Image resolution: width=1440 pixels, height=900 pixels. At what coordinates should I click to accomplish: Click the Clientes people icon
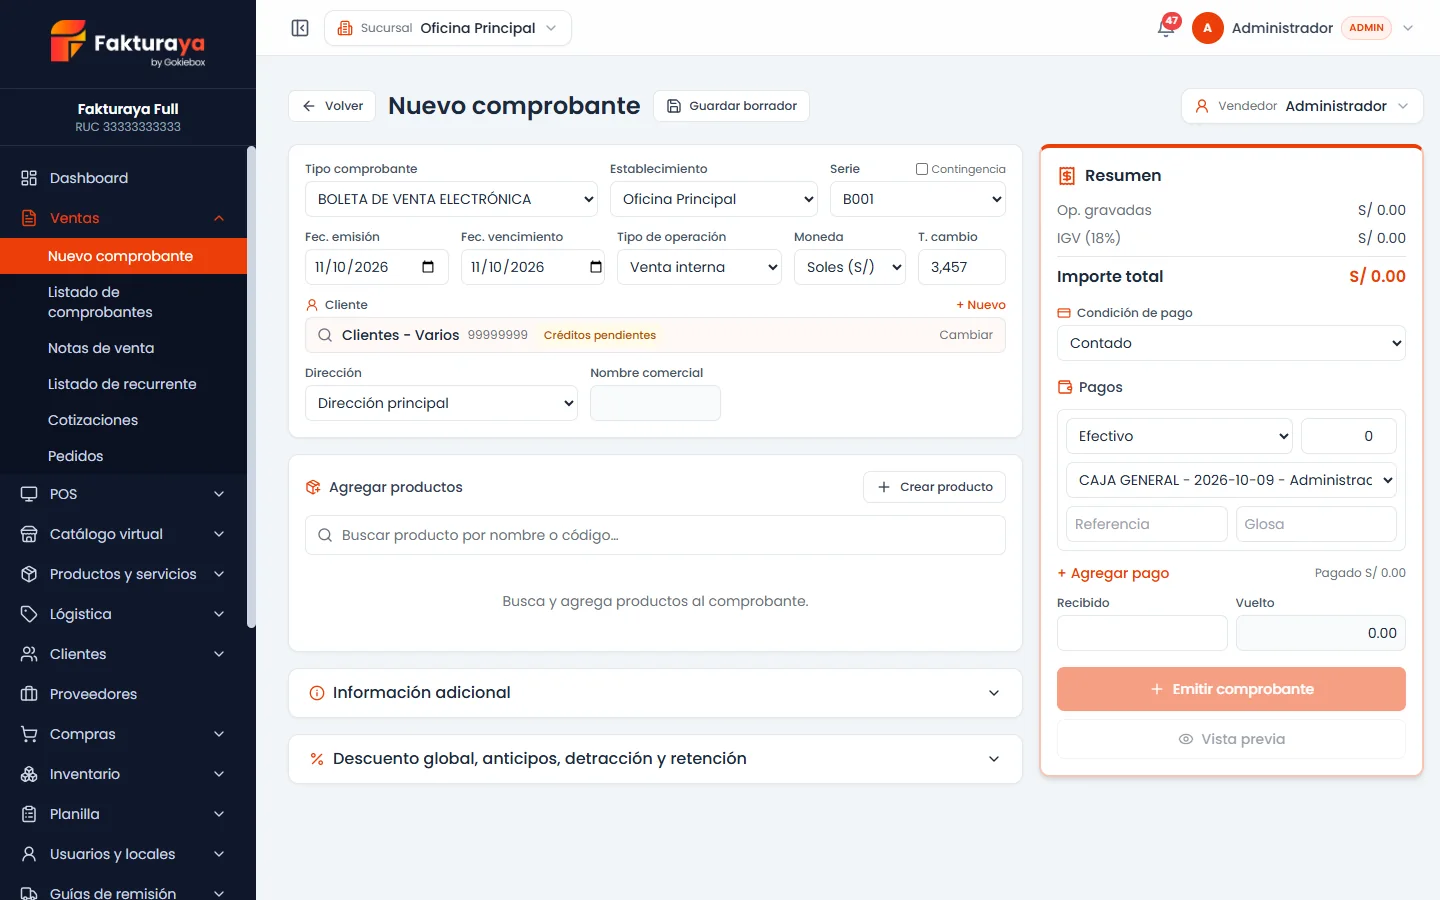(x=29, y=654)
